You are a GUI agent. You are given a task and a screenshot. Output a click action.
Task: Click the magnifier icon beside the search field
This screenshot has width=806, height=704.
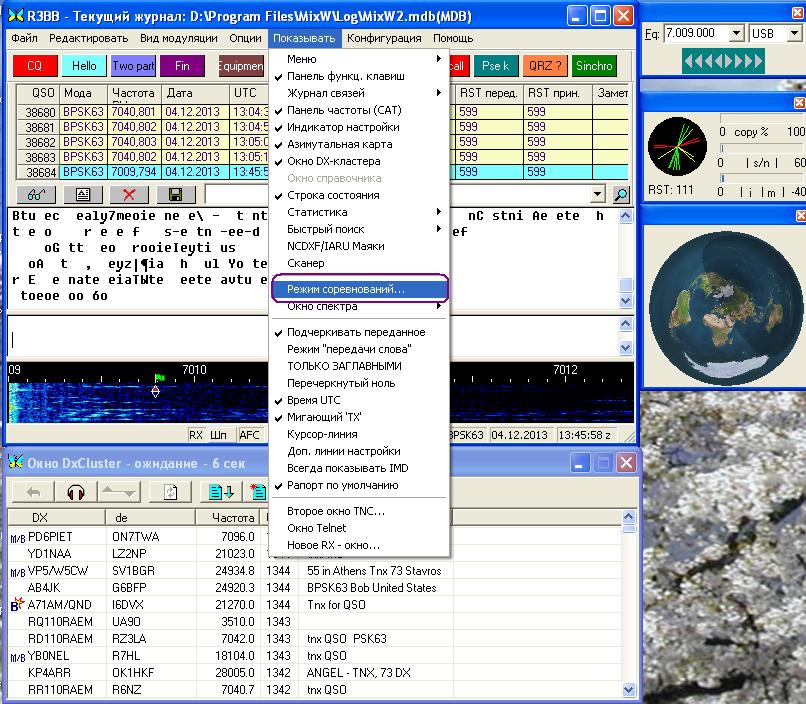point(621,194)
